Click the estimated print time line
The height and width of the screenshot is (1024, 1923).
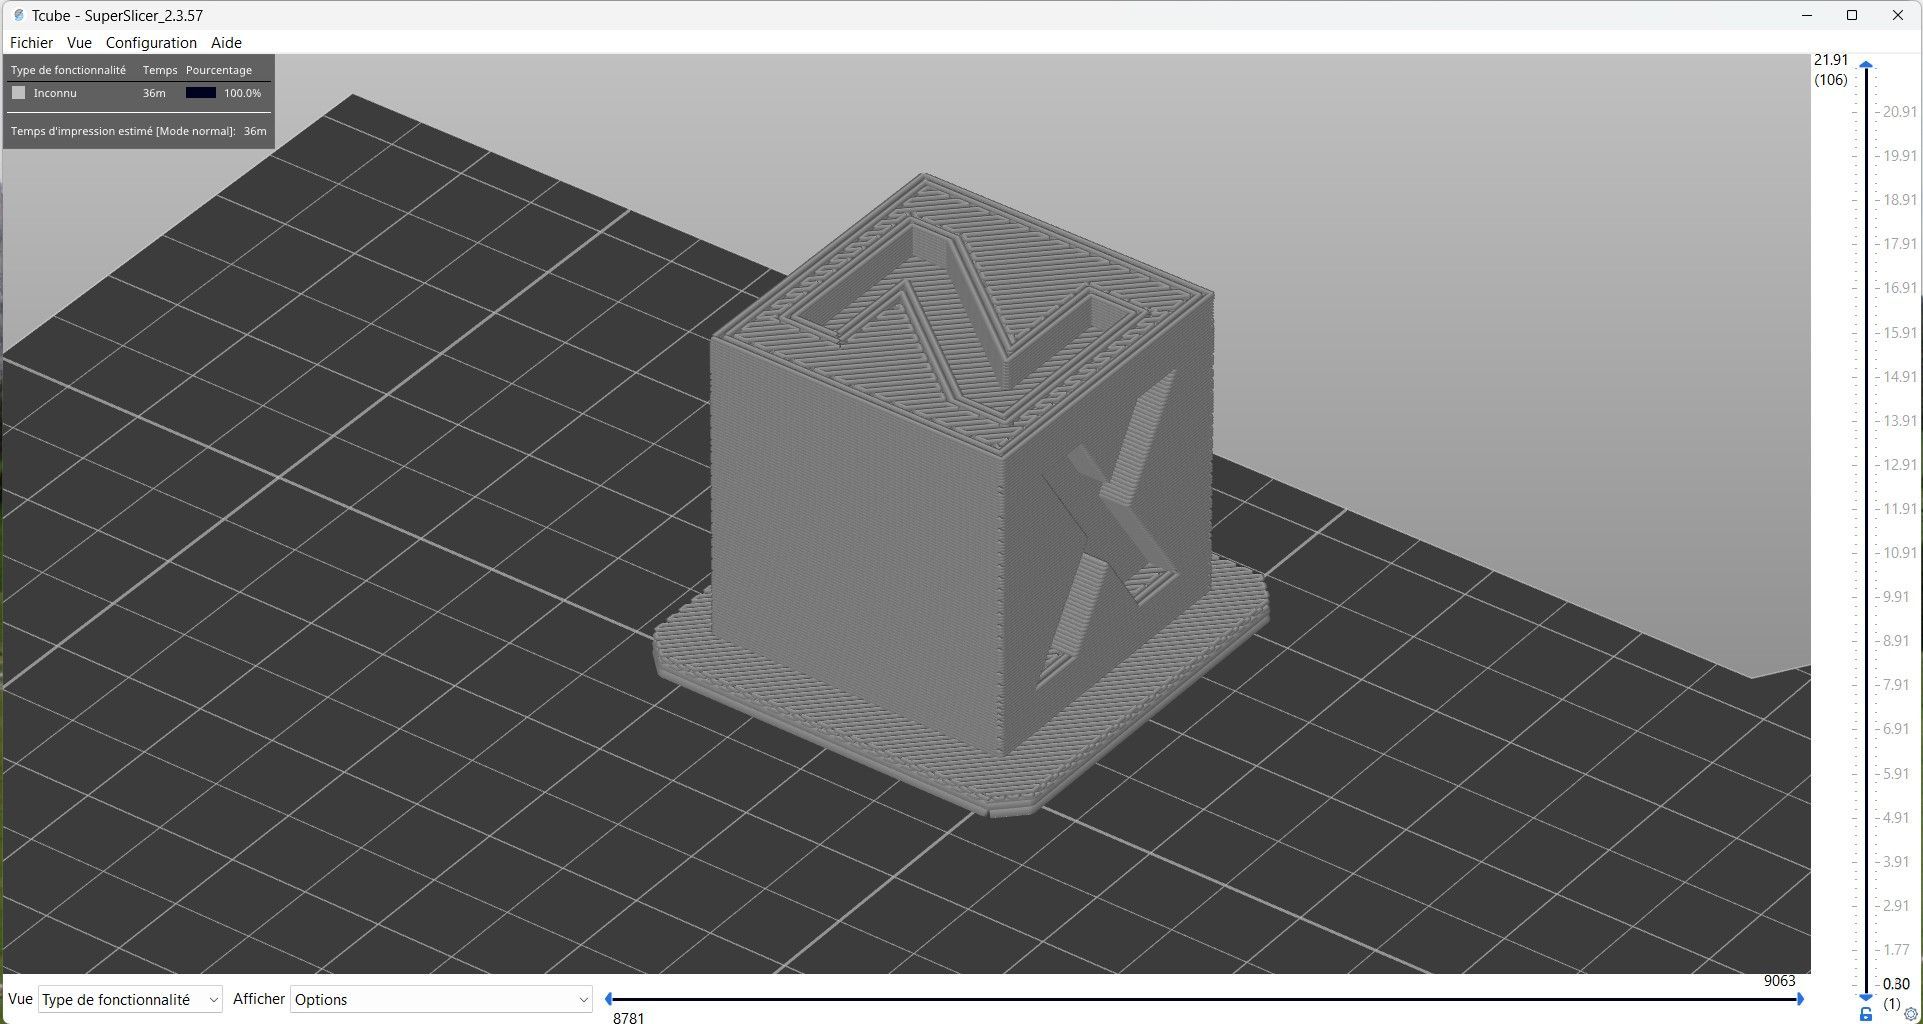pos(138,131)
